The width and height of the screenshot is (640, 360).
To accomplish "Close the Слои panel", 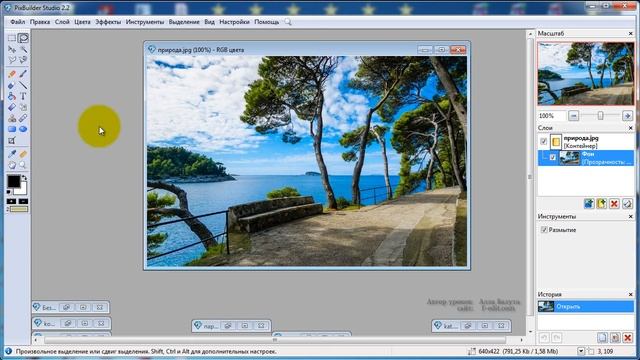I will [x=631, y=128].
